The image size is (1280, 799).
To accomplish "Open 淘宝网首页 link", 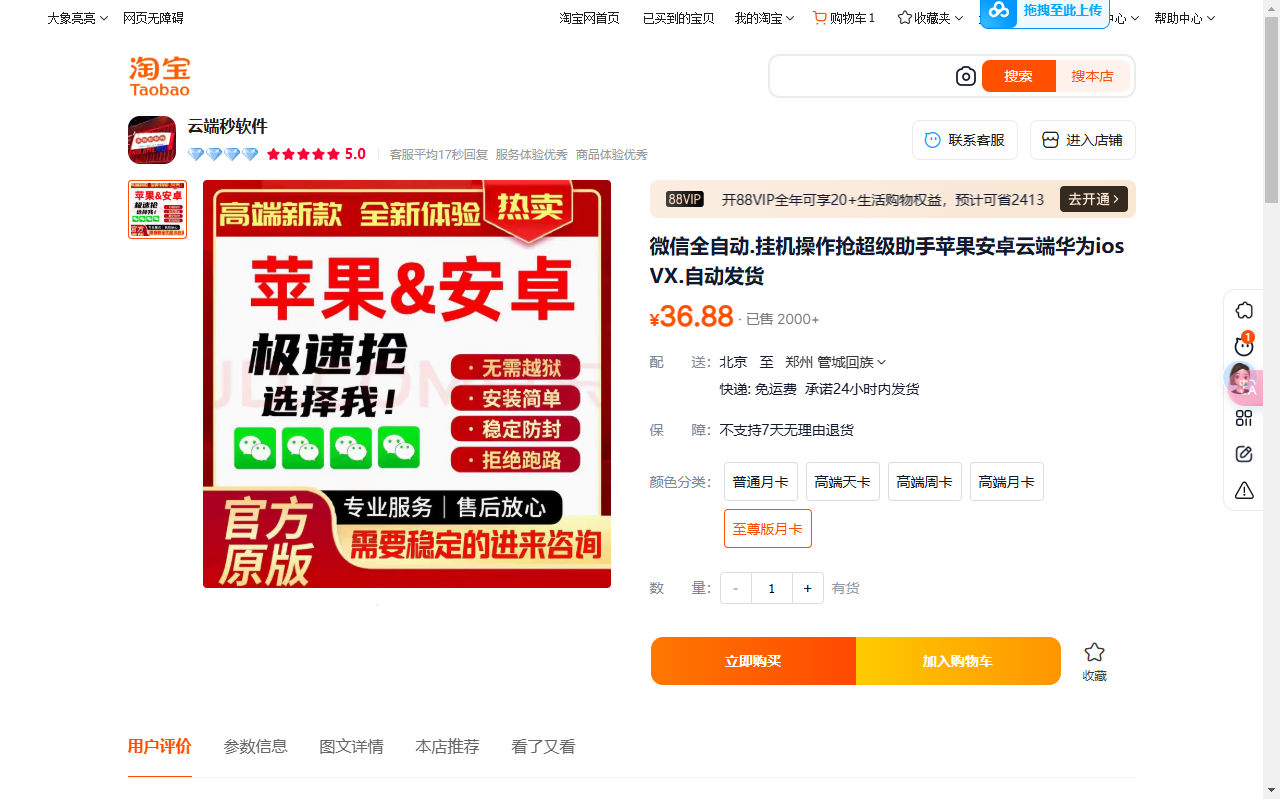I will pyautogui.click(x=589, y=18).
